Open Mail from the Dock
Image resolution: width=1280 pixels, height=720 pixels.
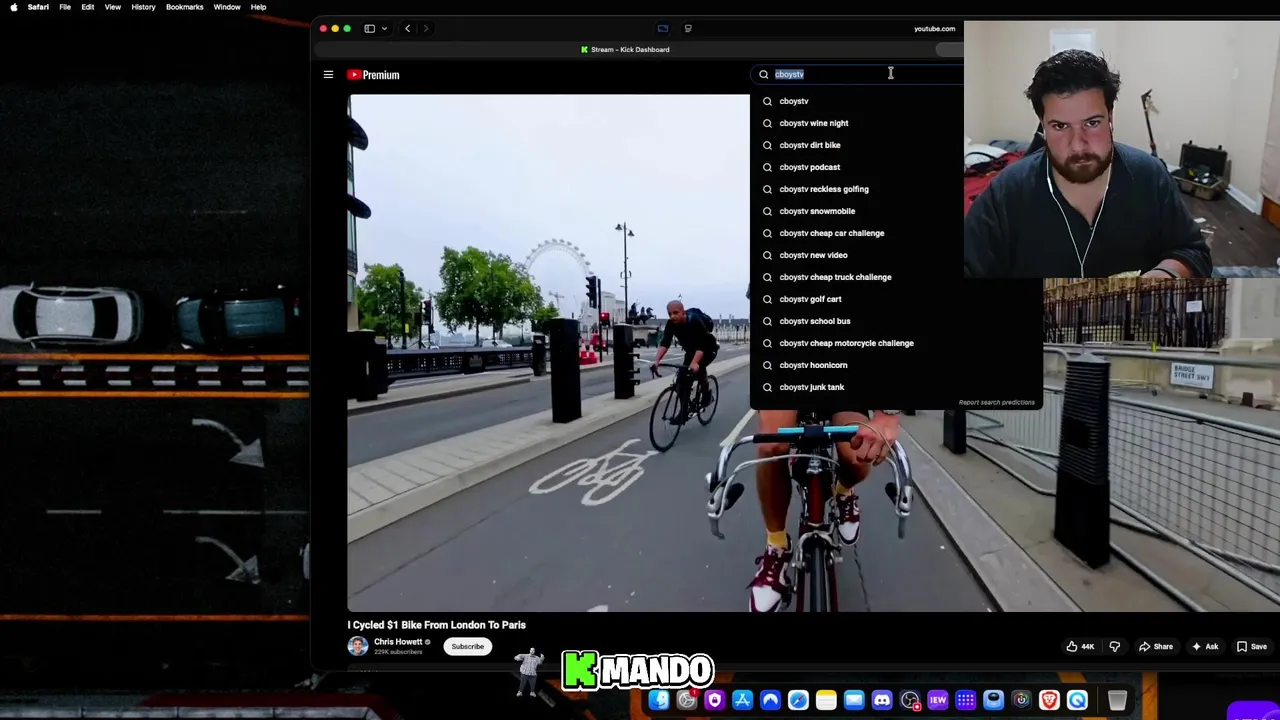tap(854, 701)
